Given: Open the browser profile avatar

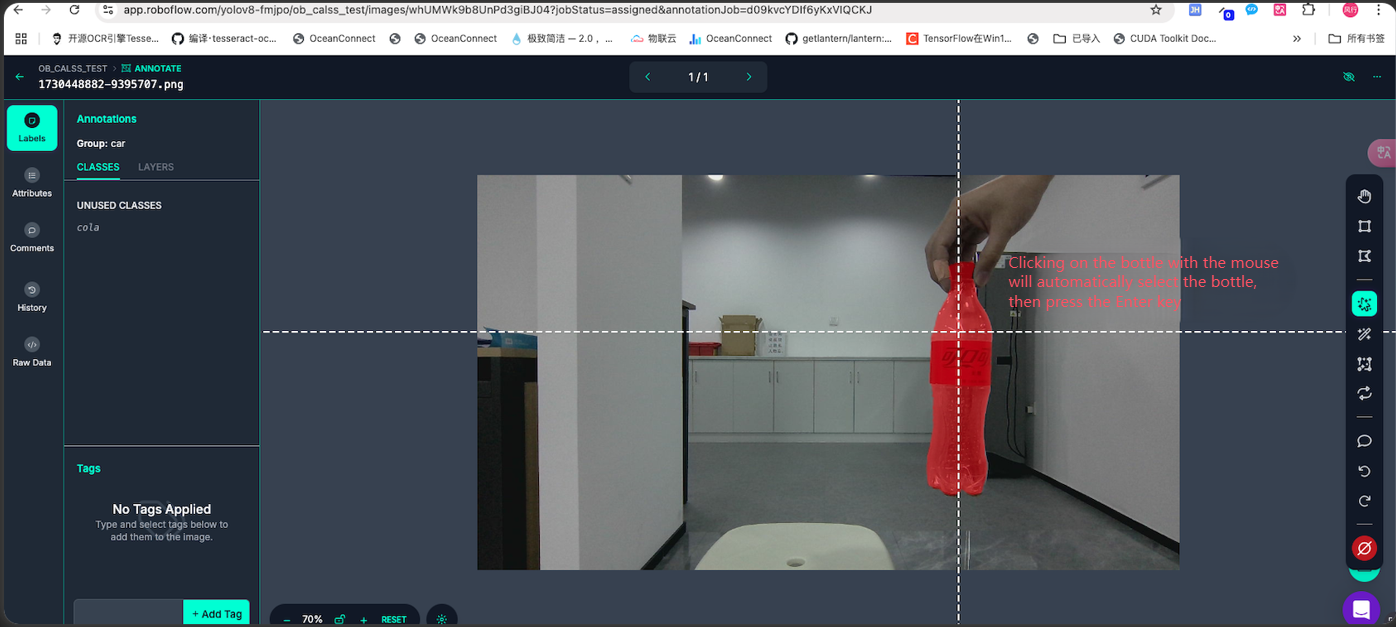Looking at the screenshot, I should click(1350, 10).
